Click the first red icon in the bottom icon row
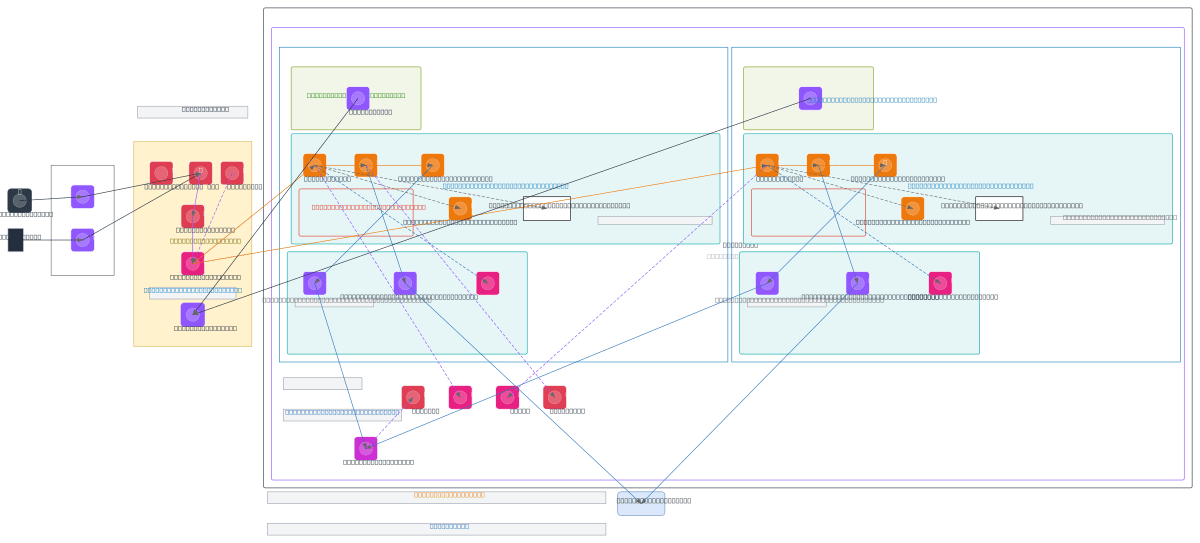Image resolution: width=1200 pixels, height=543 pixels. [413, 397]
